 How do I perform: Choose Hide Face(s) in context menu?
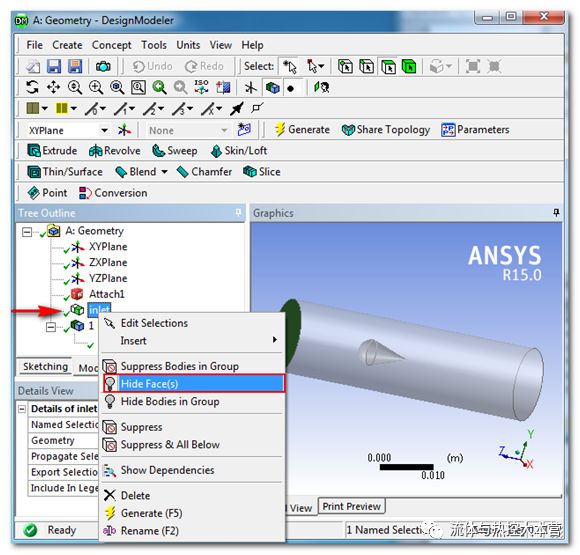coord(193,384)
